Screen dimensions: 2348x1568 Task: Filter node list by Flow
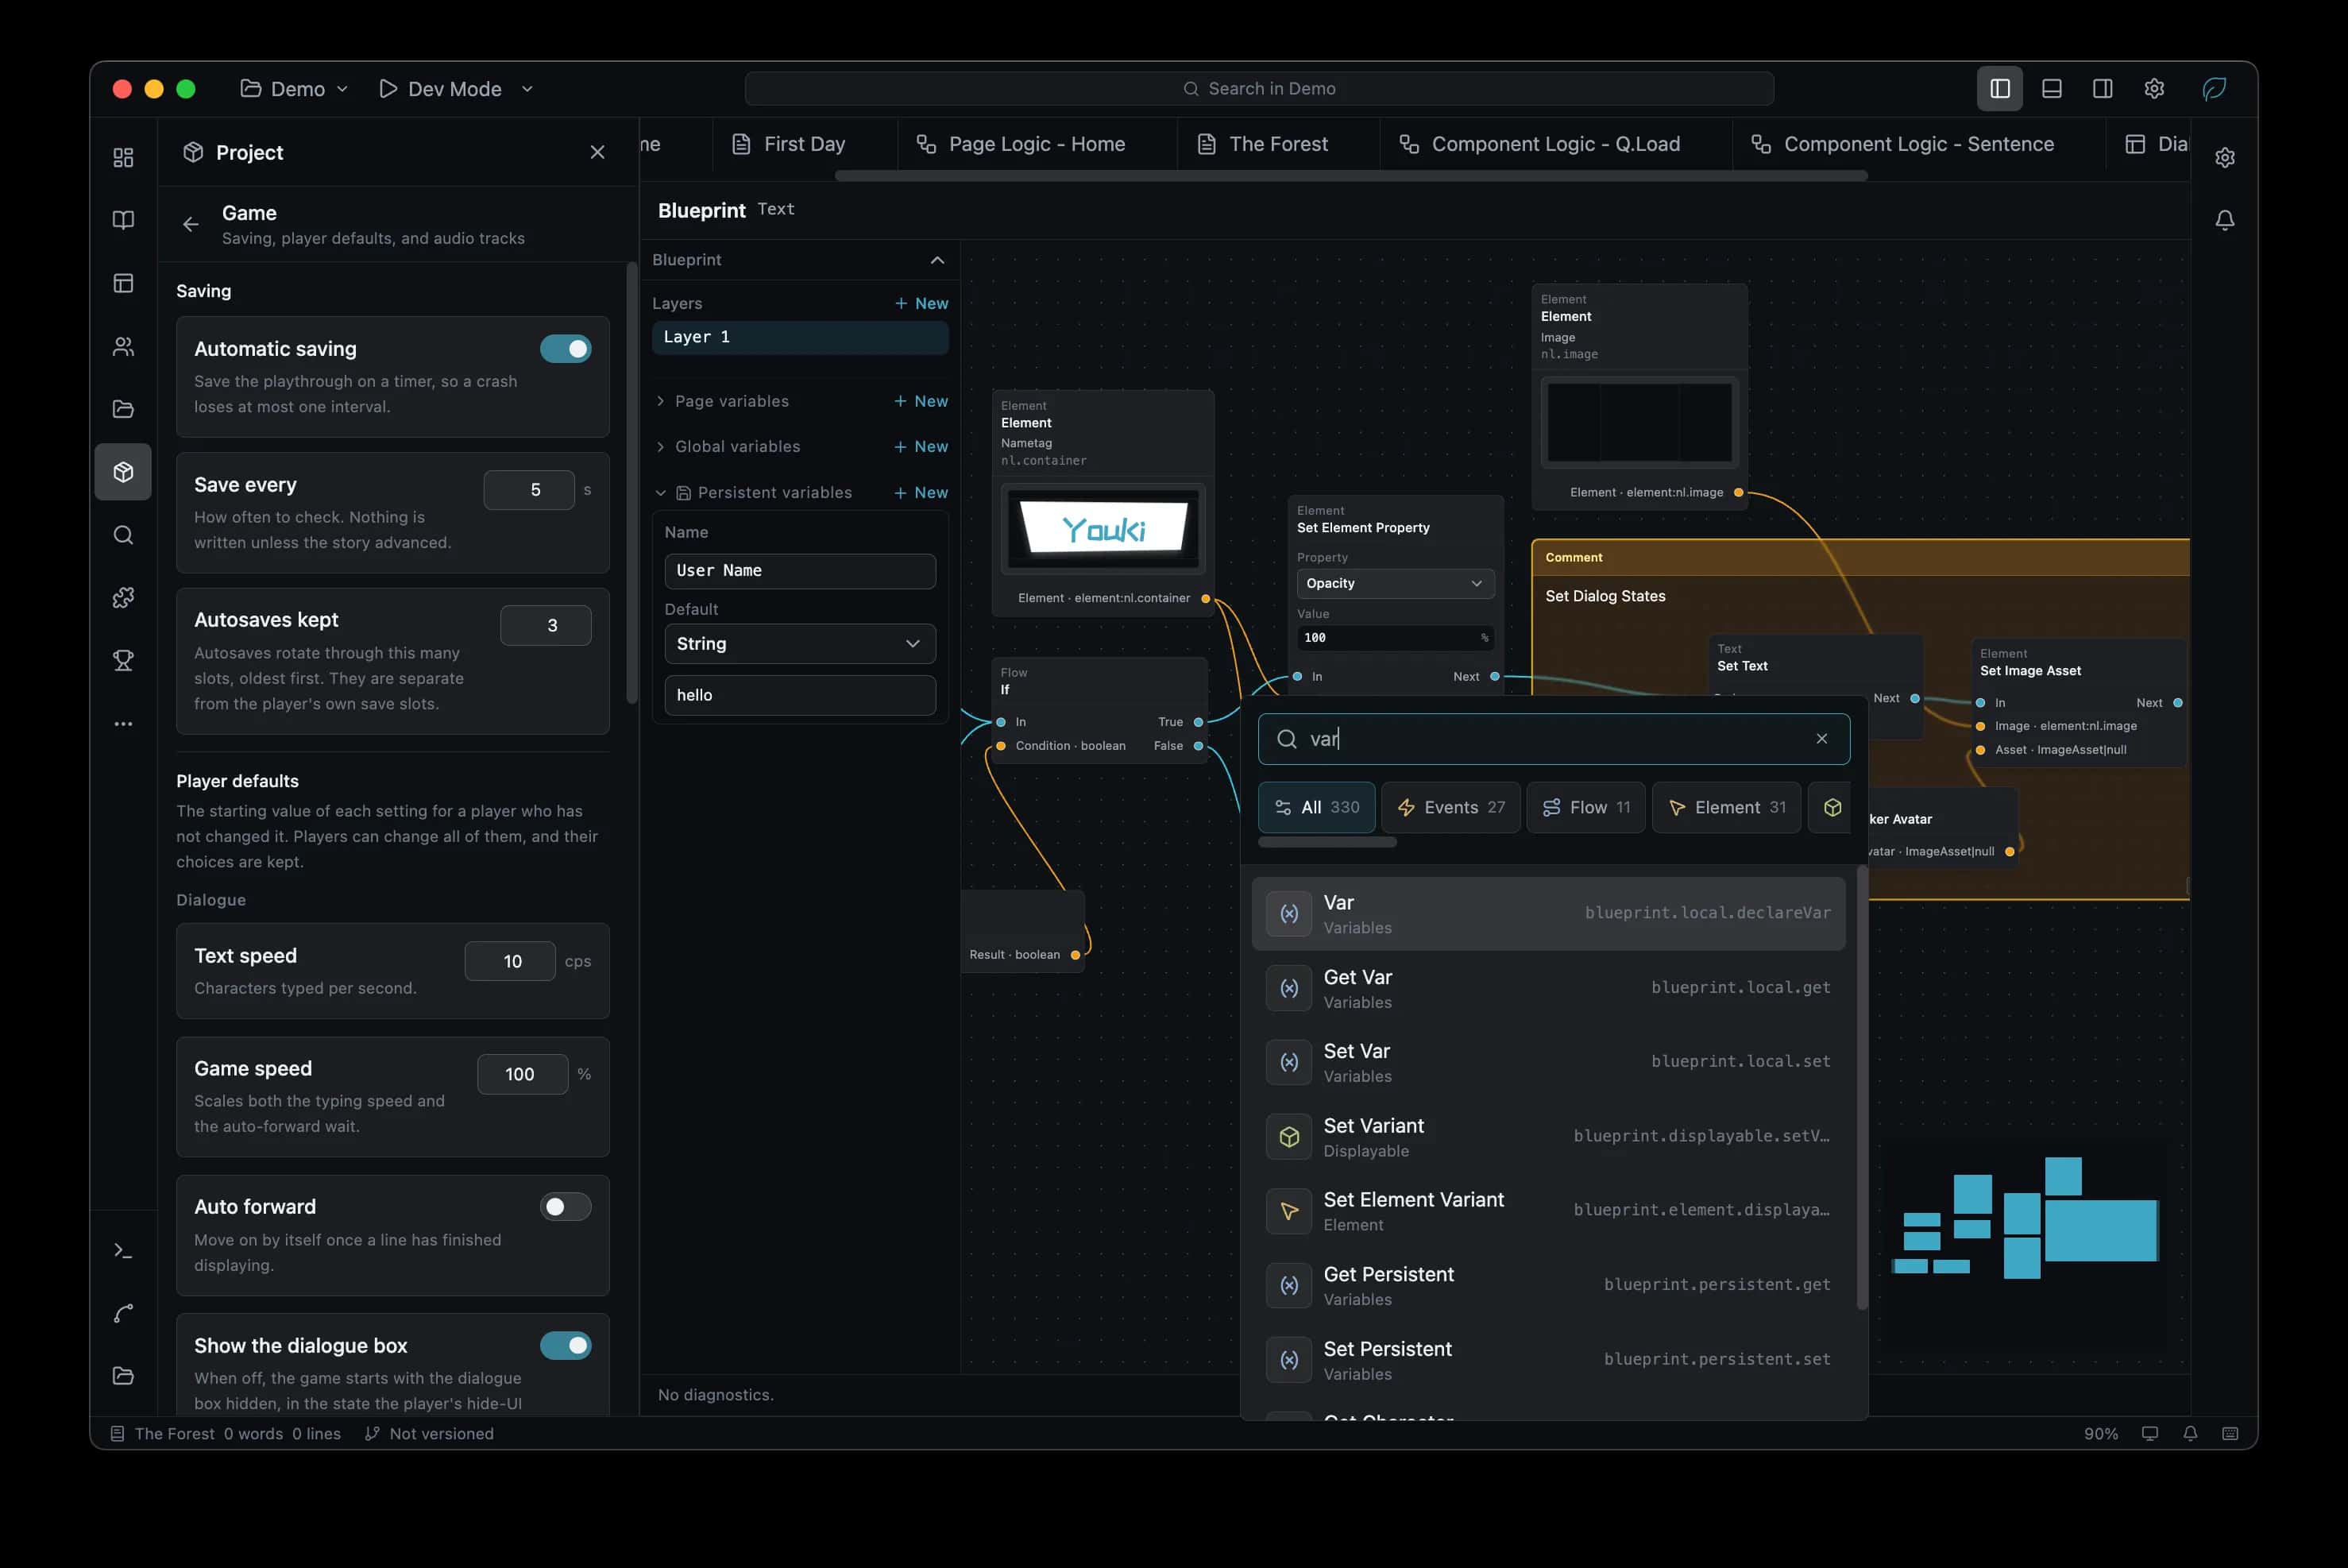coord(1586,808)
